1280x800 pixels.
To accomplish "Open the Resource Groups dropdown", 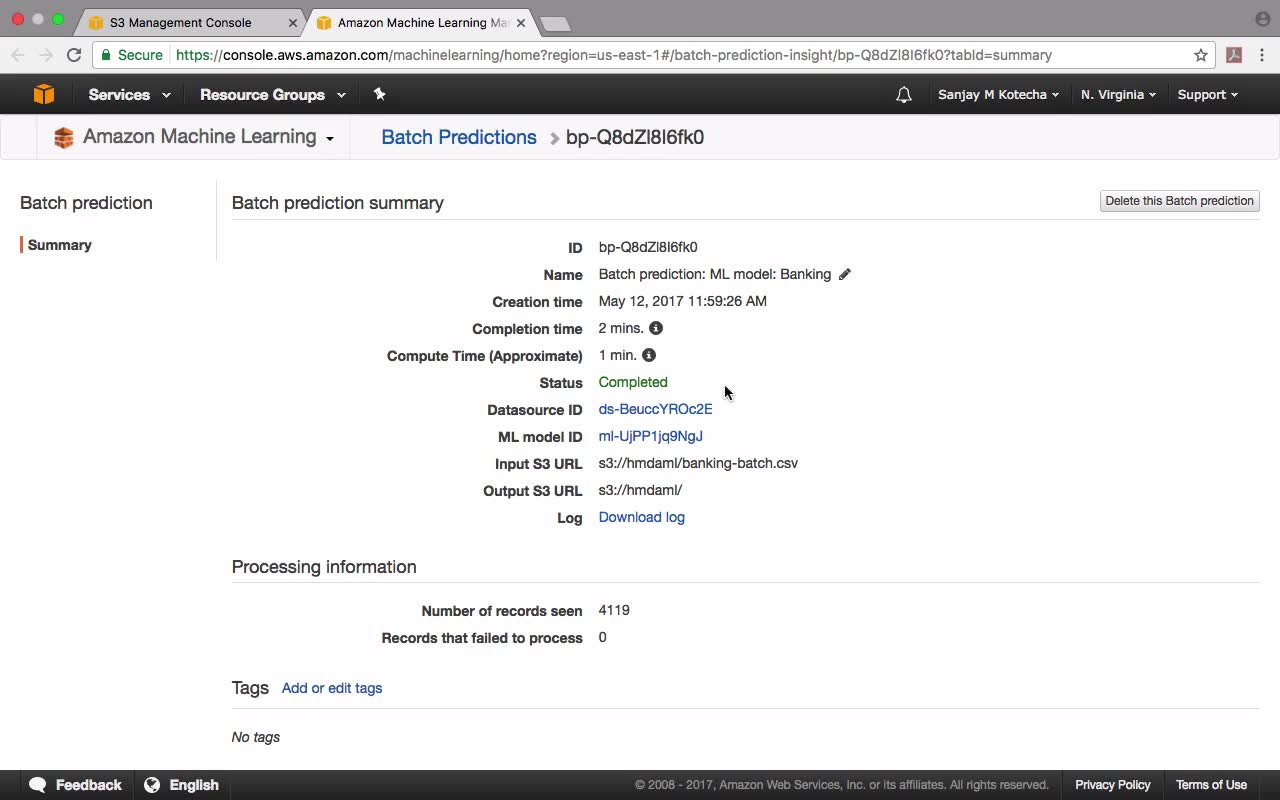I will (x=272, y=95).
